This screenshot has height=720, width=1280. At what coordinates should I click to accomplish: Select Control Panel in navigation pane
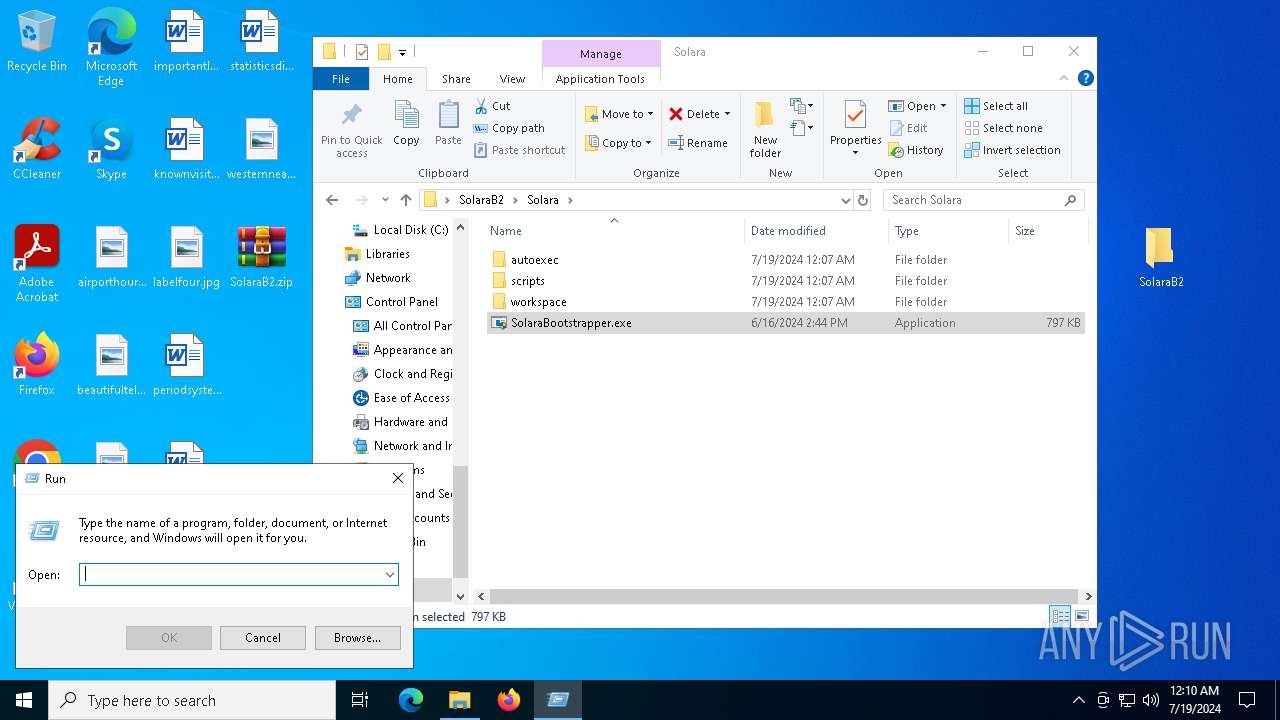coord(392,302)
